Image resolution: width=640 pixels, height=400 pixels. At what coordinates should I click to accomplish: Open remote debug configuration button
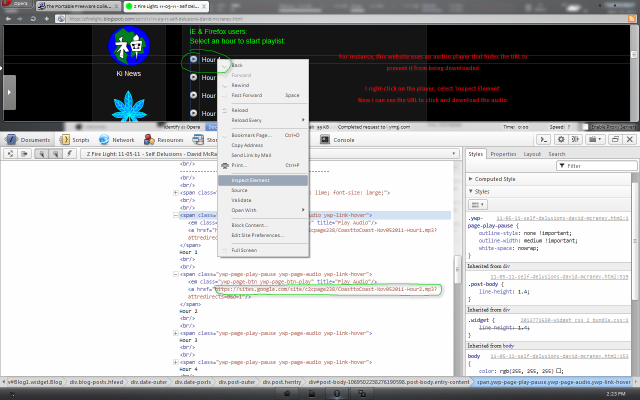coord(575,140)
